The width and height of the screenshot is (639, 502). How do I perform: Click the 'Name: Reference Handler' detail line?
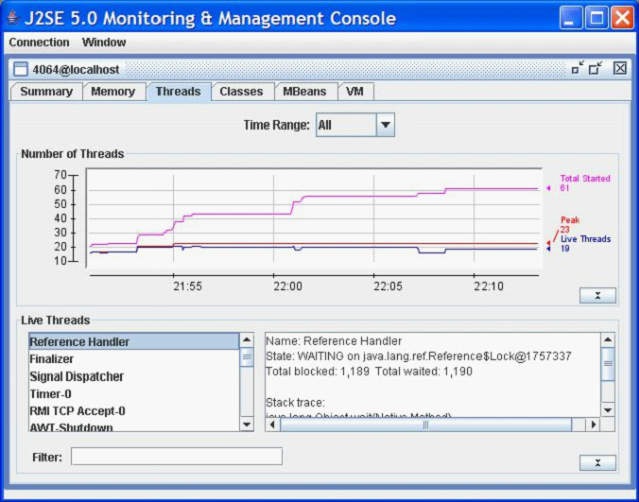[333, 341]
